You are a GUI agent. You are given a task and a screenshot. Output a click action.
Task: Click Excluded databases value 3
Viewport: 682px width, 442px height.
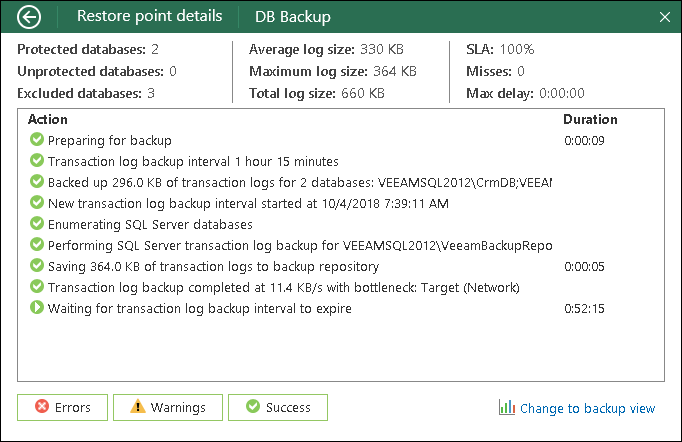coord(151,93)
